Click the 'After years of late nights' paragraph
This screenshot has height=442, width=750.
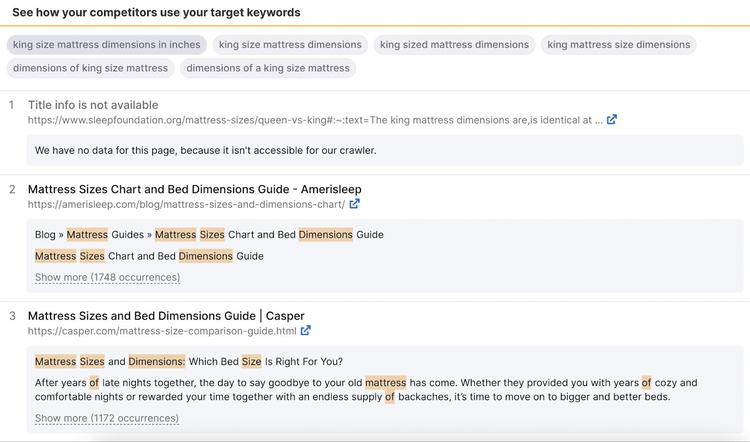pyautogui.click(x=366, y=389)
